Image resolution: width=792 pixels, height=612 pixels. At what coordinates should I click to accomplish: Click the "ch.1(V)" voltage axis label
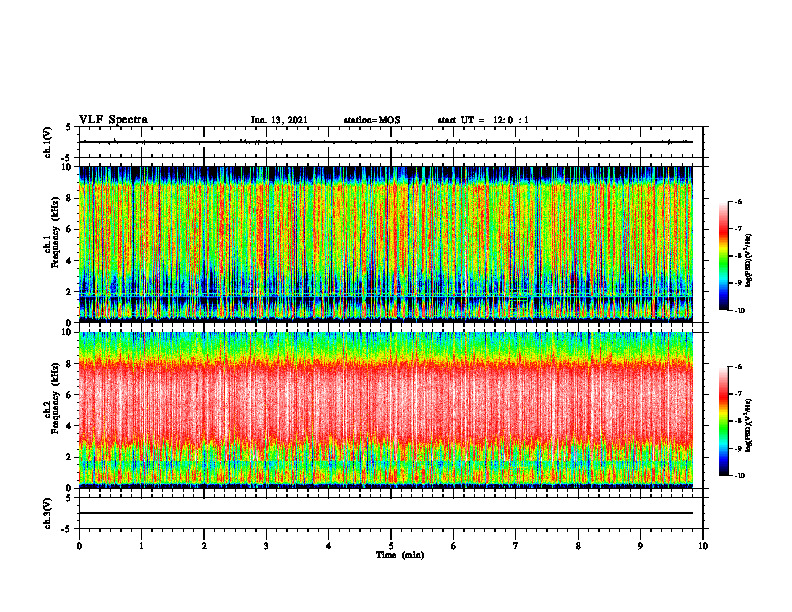[x=48, y=142]
